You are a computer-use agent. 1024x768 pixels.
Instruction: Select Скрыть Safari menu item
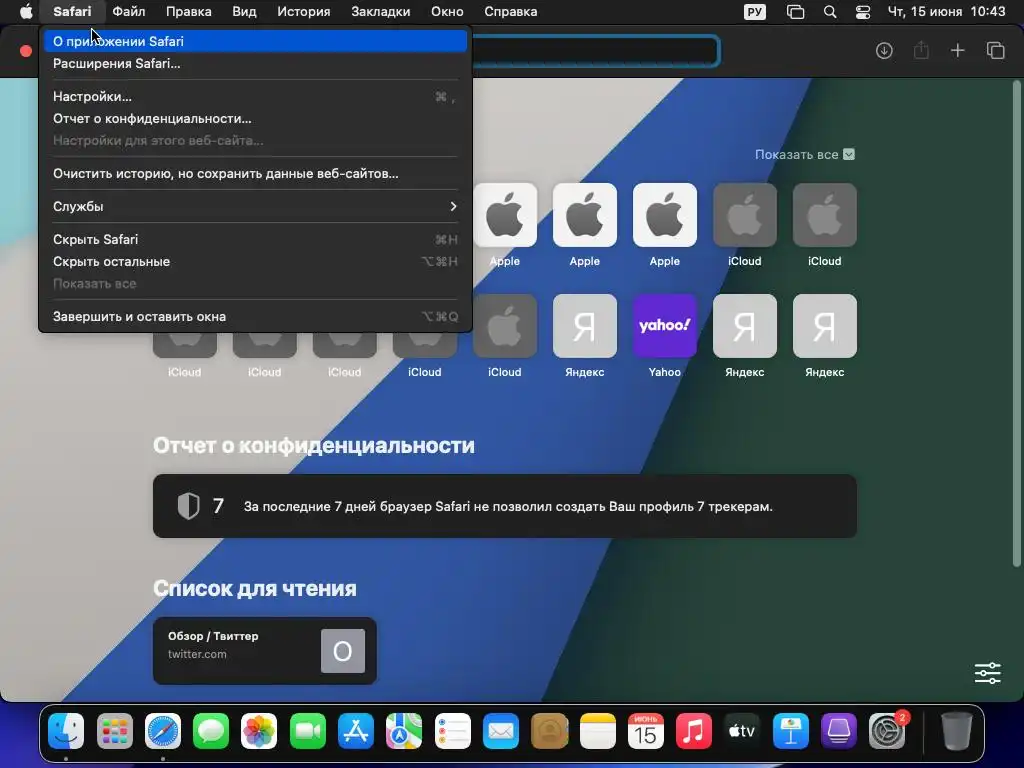point(255,240)
